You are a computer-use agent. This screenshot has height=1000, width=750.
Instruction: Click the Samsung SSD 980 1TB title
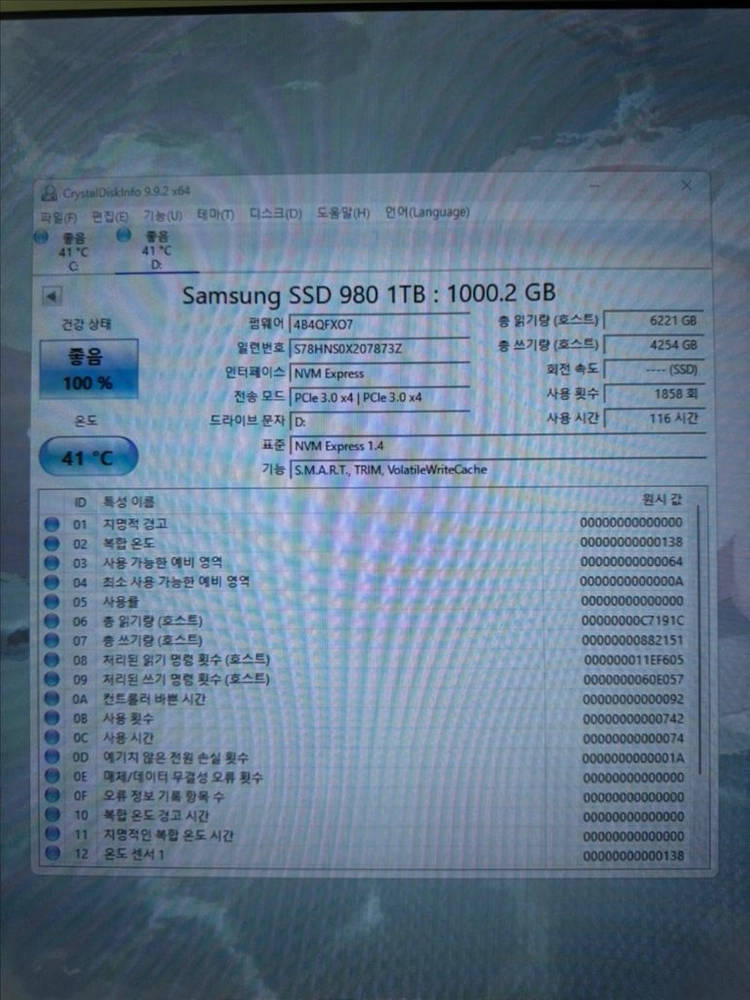tap(369, 294)
